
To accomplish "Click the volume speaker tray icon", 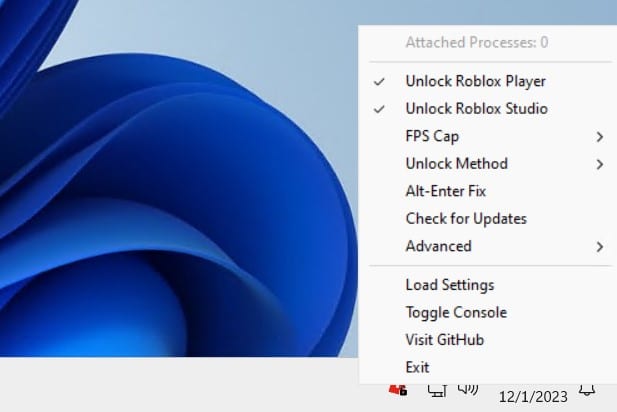I will [468, 389].
